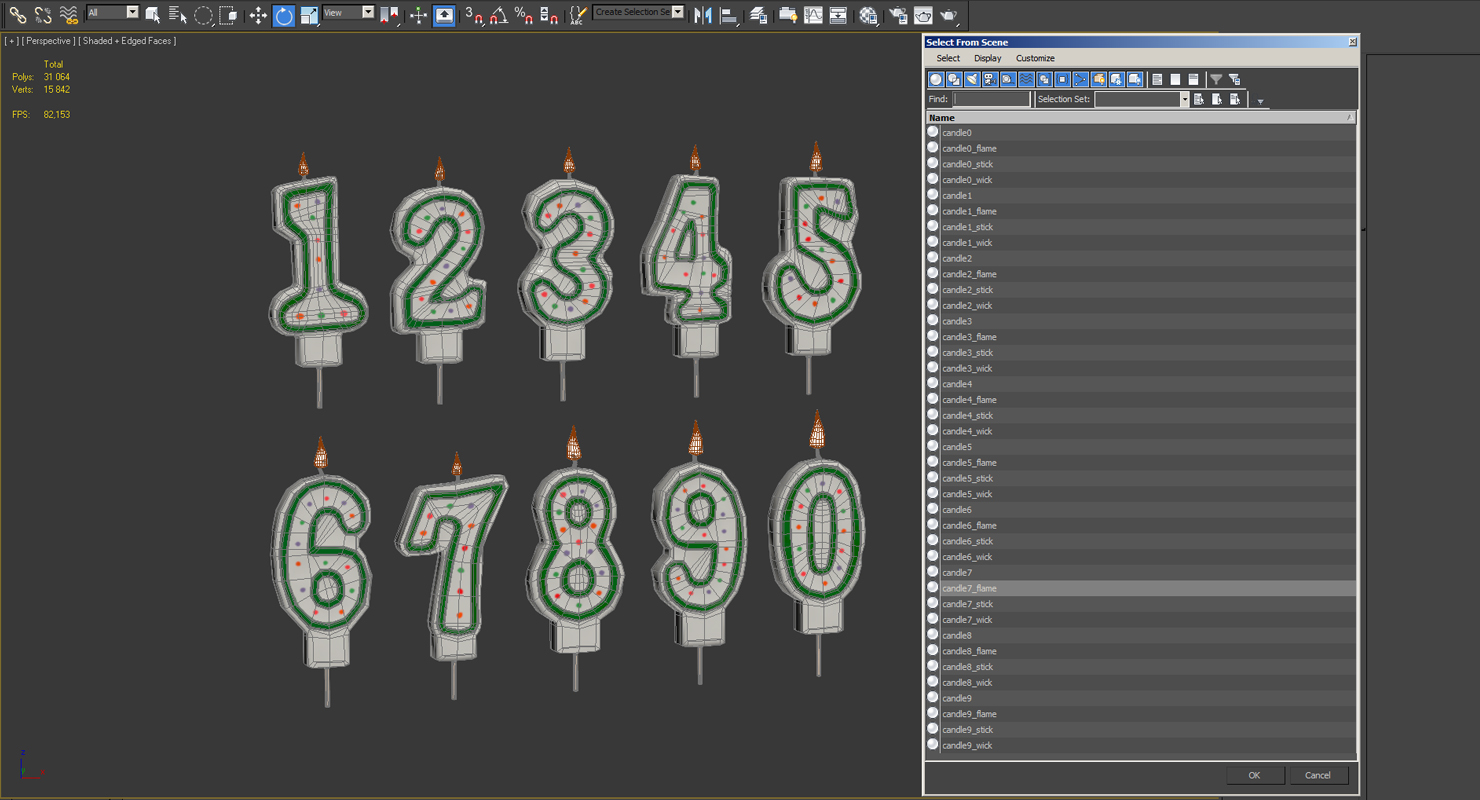Open the Render Setup dialog

click(x=898, y=14)
